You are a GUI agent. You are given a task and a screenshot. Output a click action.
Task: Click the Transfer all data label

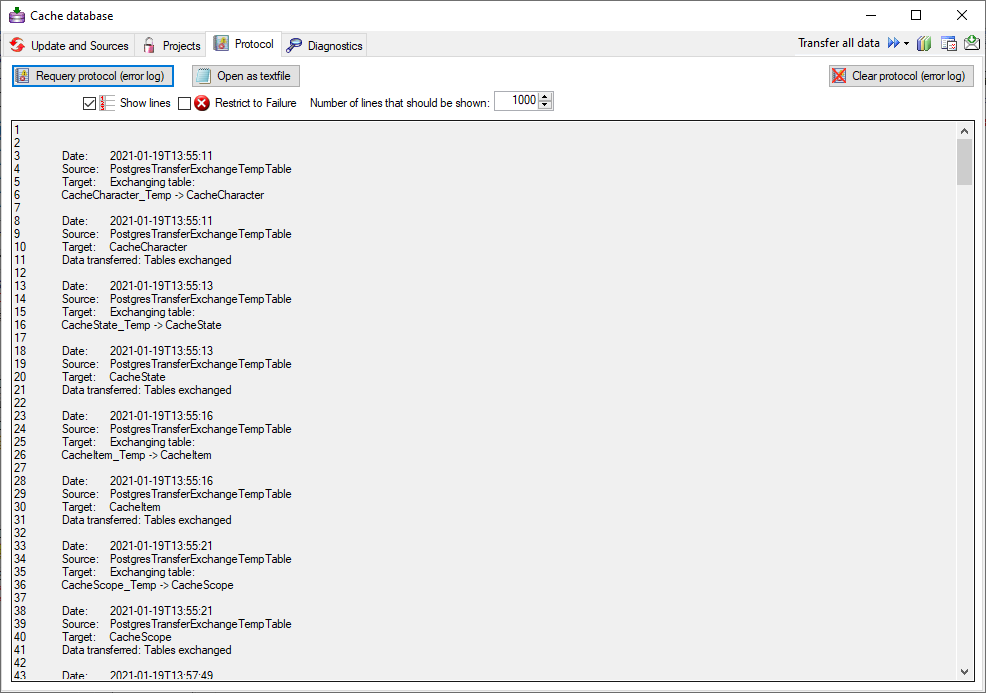[x=839, y=43]
